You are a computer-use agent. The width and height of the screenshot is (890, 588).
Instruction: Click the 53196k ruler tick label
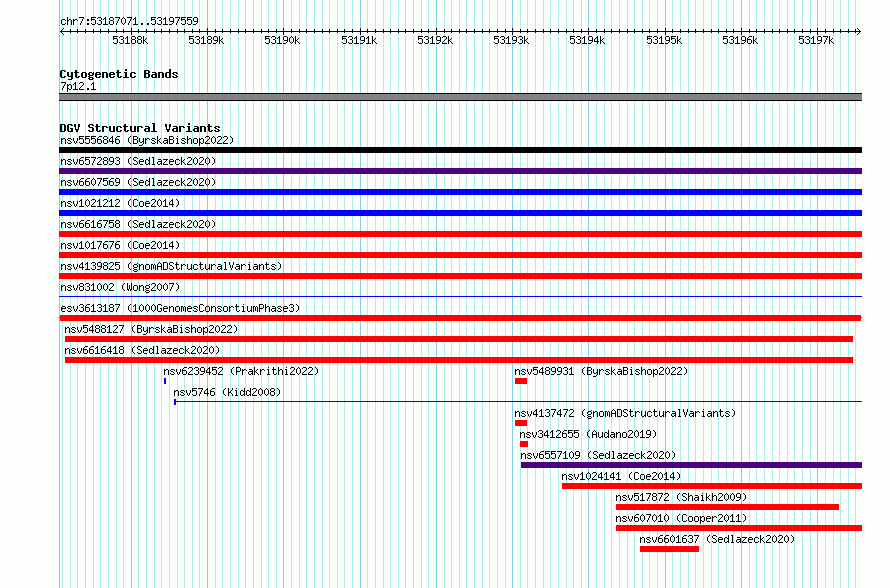[x=740, y=40]
